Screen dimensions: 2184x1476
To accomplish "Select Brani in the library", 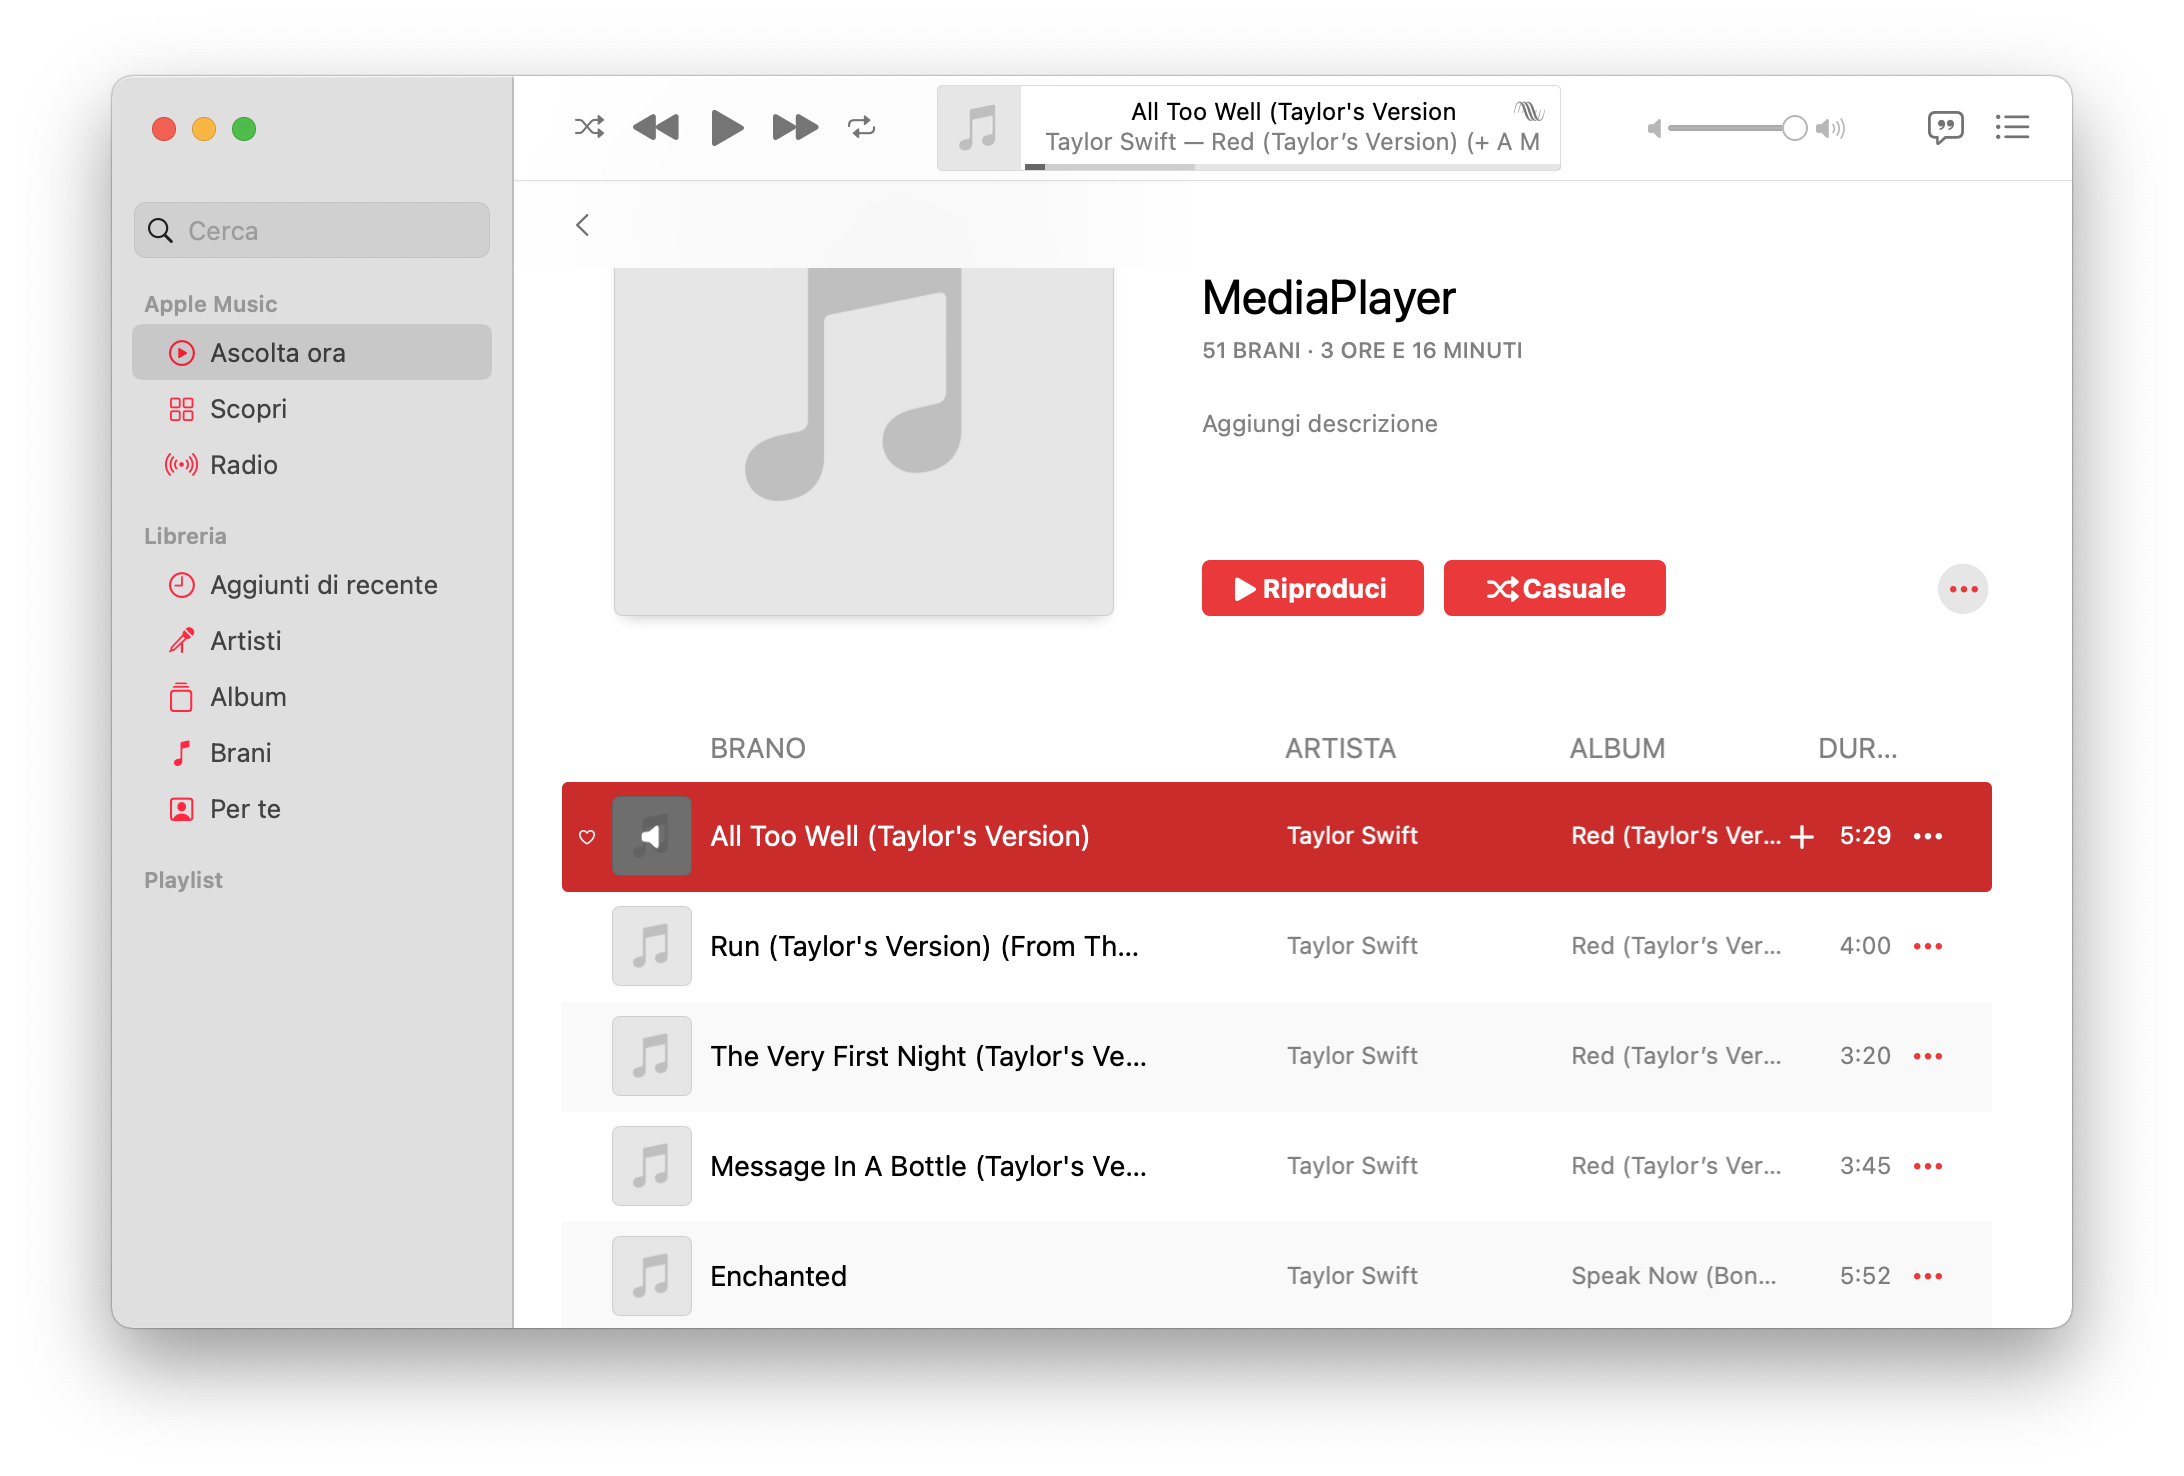I will tap(312, 753).
